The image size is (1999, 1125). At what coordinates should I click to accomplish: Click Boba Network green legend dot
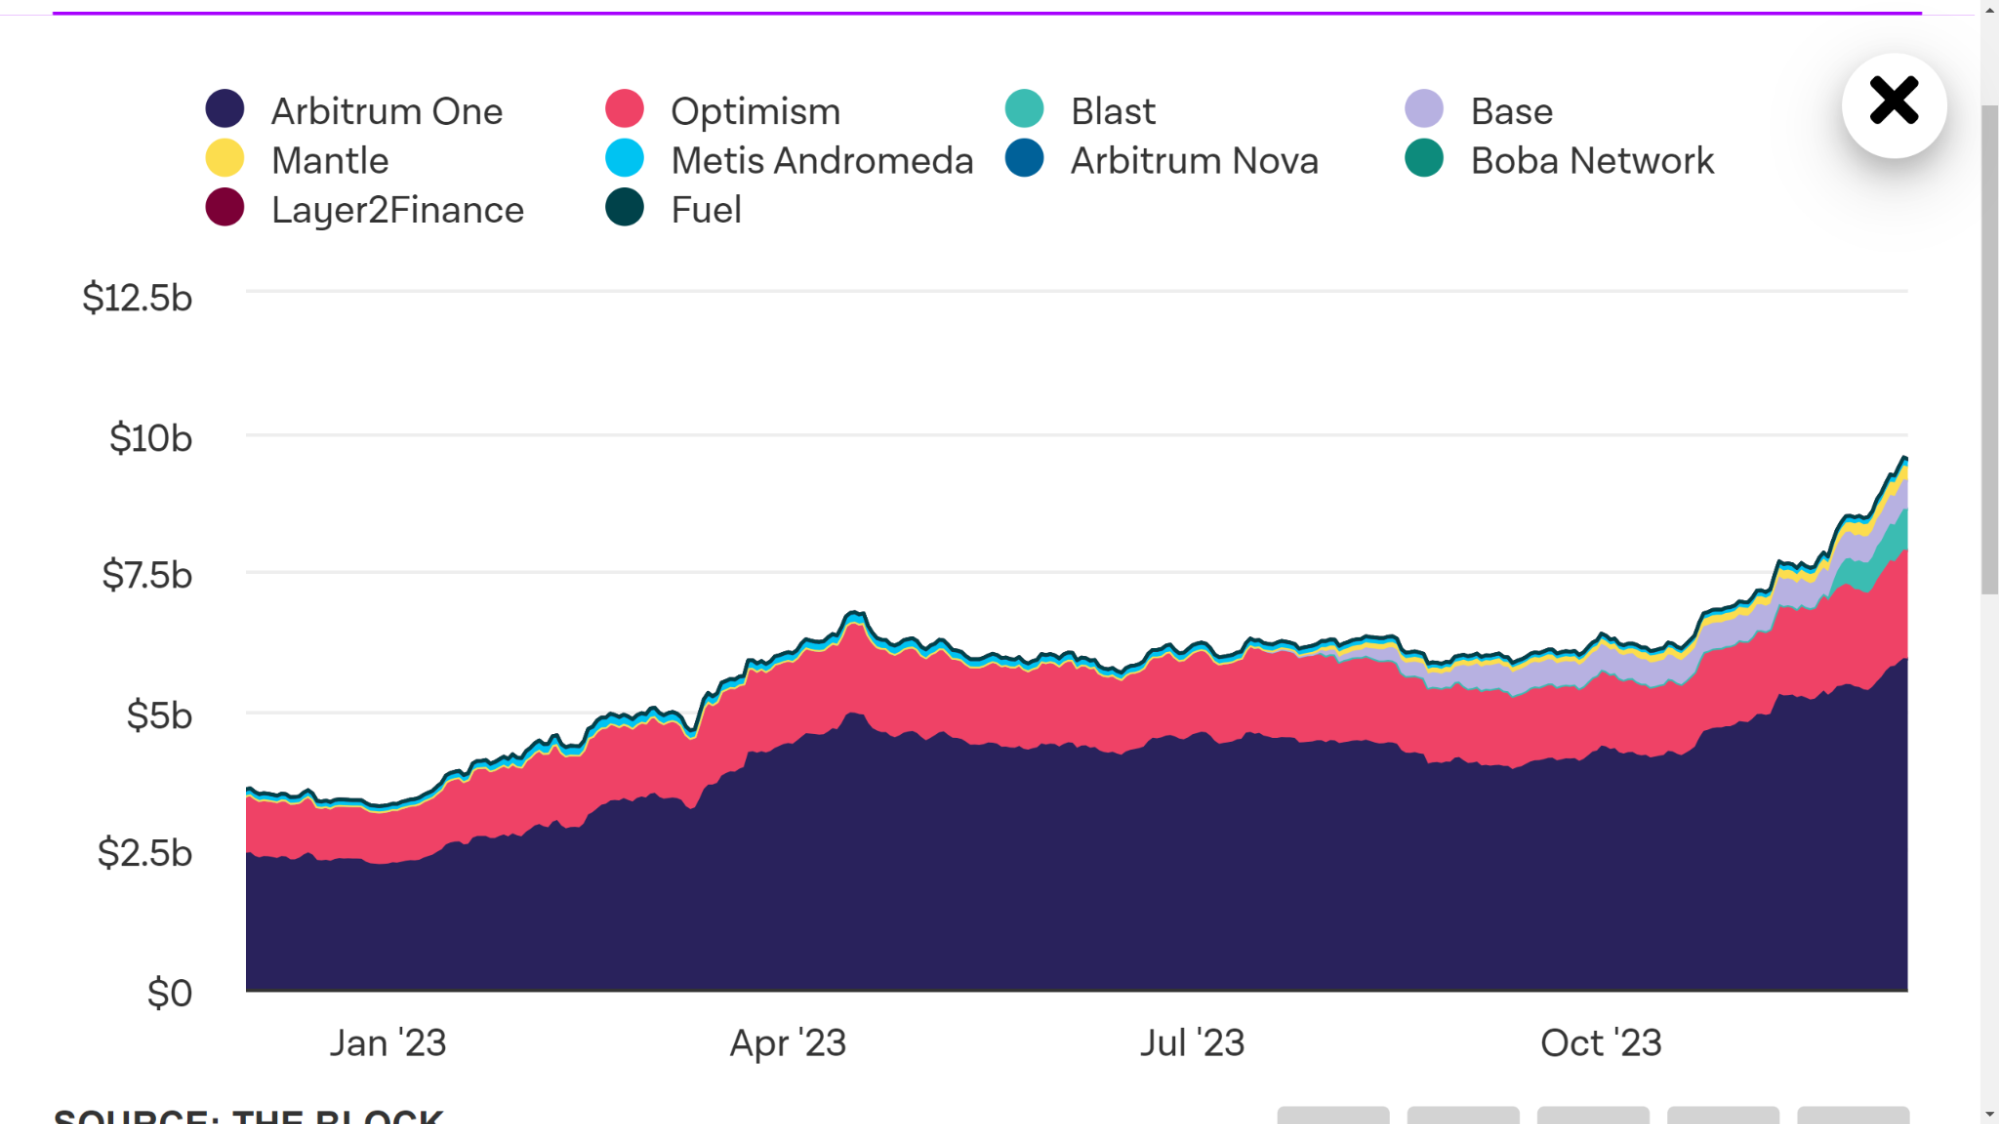click(x=1424, y=159)
